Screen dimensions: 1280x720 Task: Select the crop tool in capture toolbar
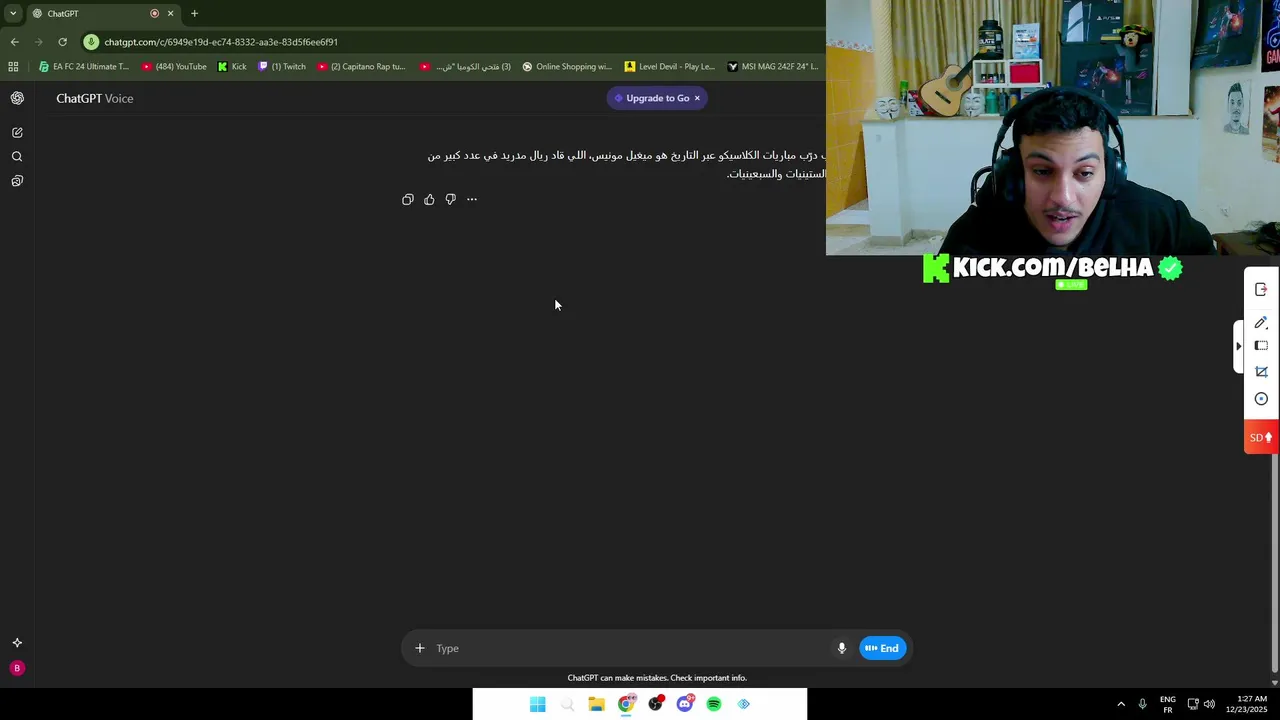1261,372
